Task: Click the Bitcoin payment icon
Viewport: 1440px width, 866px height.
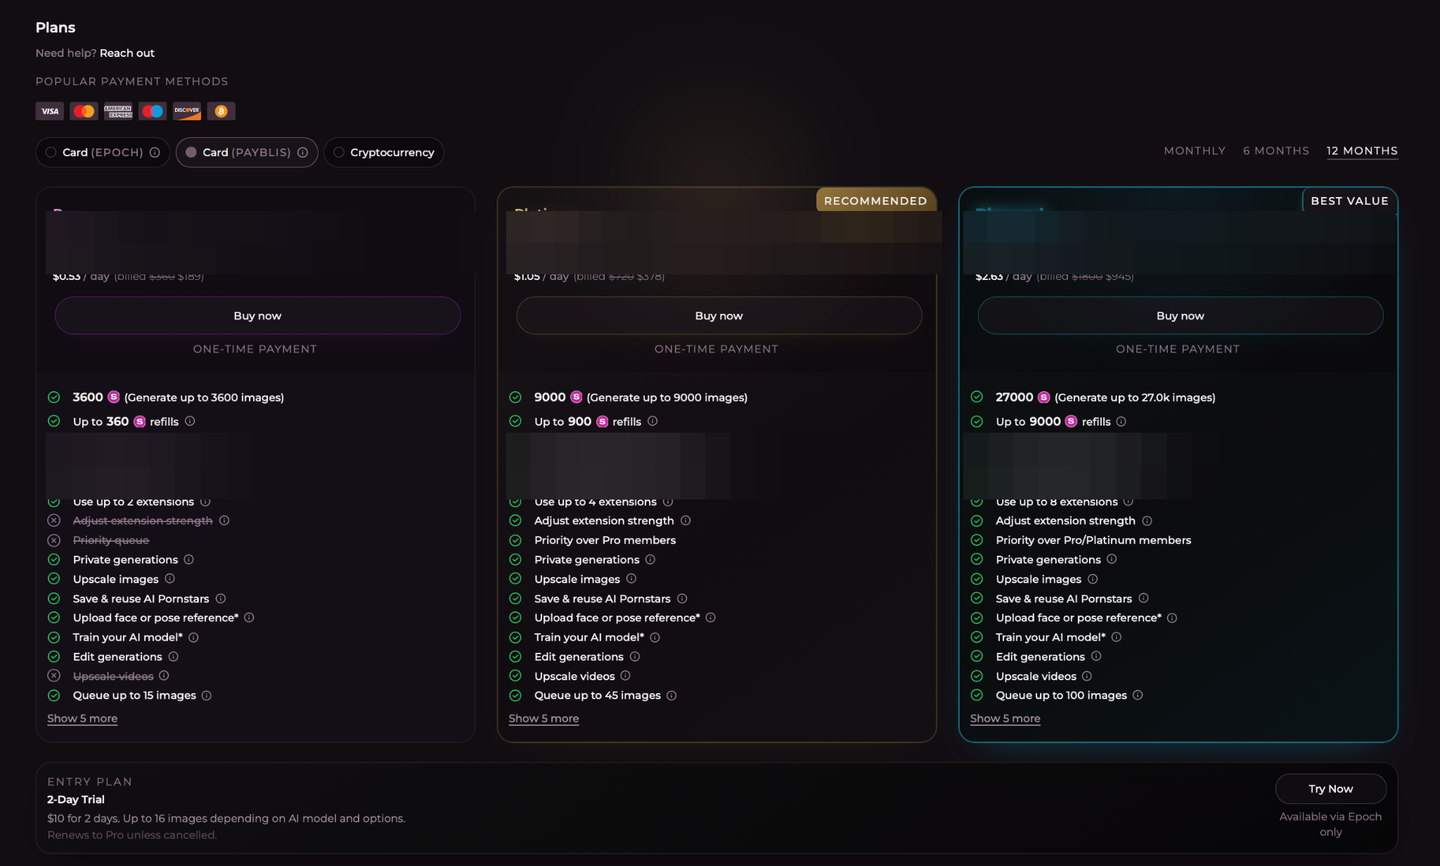Action: 221,111
